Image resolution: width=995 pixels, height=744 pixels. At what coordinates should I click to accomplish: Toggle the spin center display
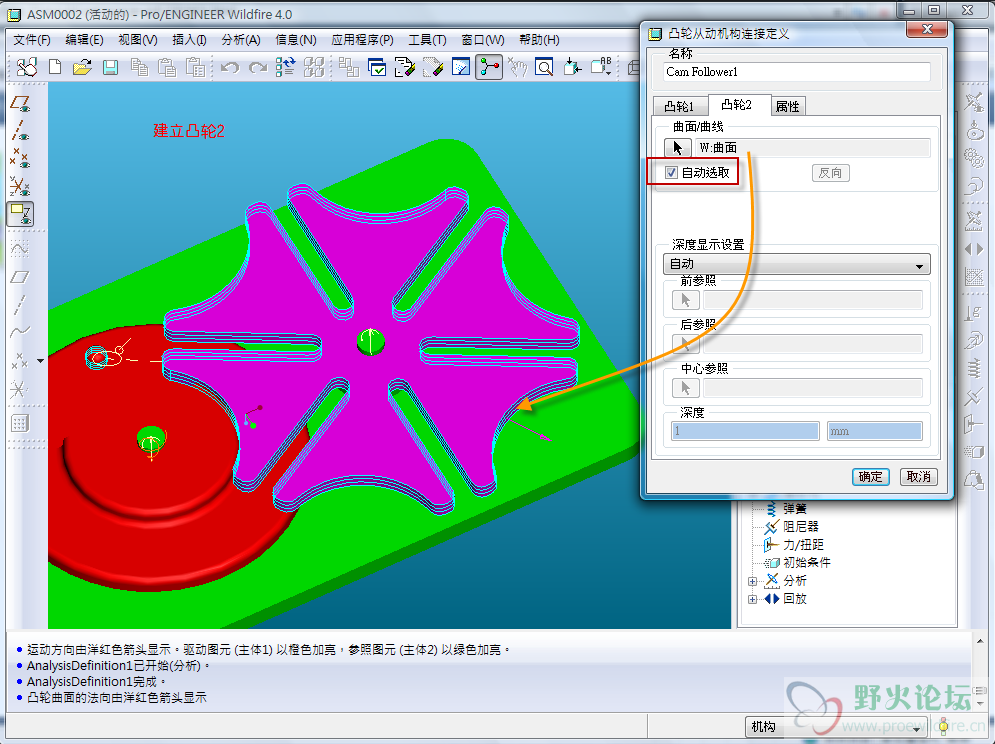tap(489, 67)
